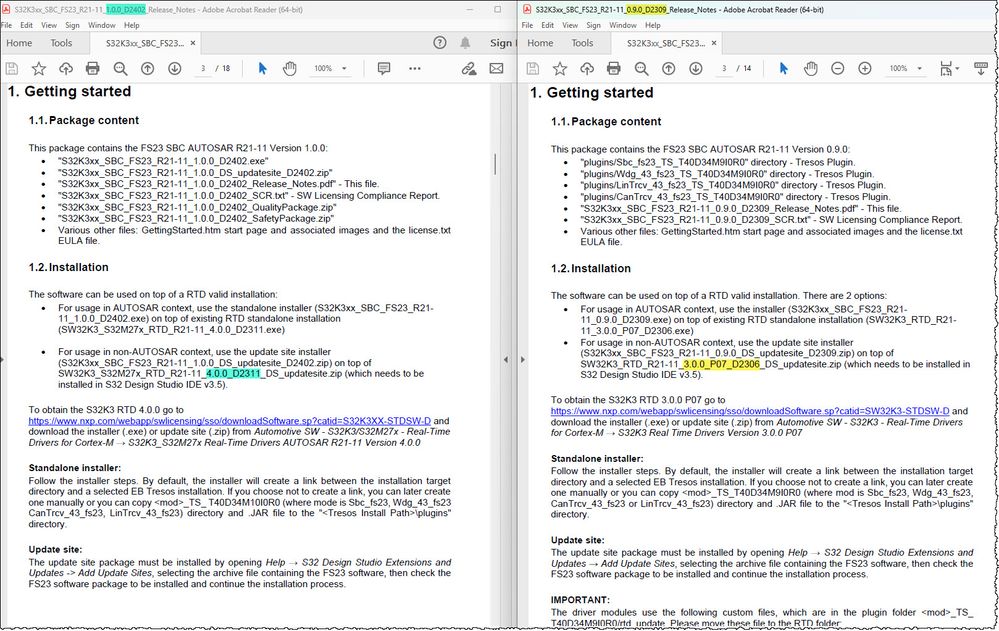Click Sign In button in left window
Image resolution: width=999 pixels, height=631 pixels.
[502, 43]
